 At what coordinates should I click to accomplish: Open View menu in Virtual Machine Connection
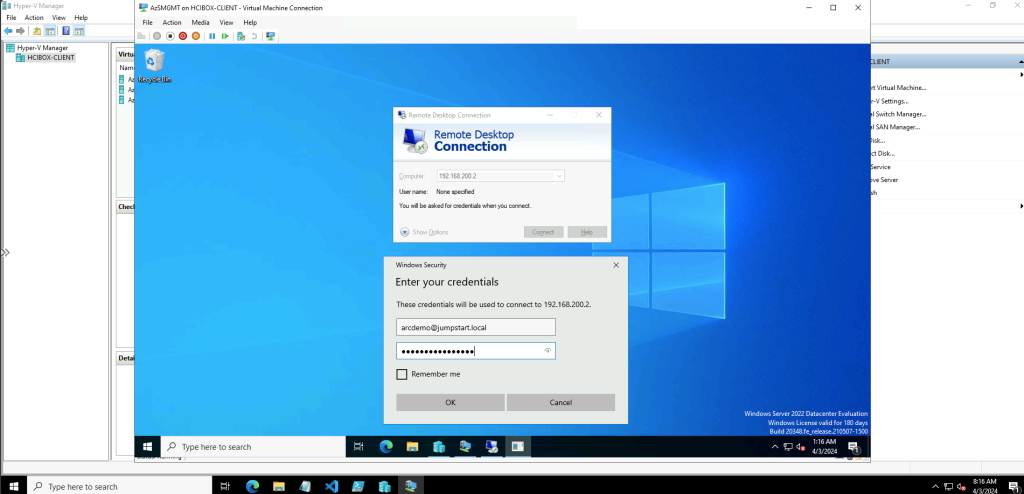227,22
